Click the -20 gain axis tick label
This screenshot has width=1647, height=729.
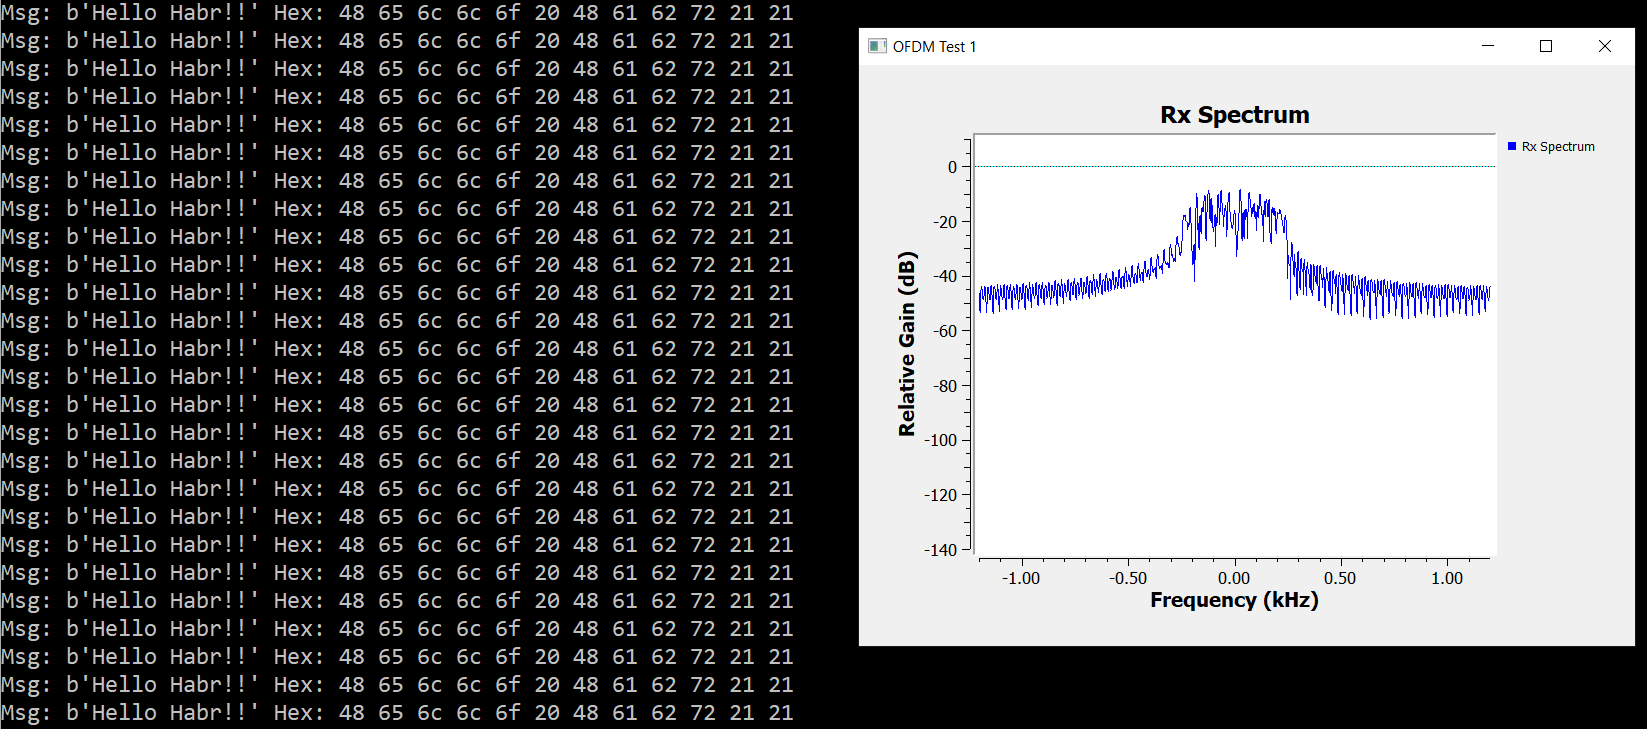(x=945, y=222)
